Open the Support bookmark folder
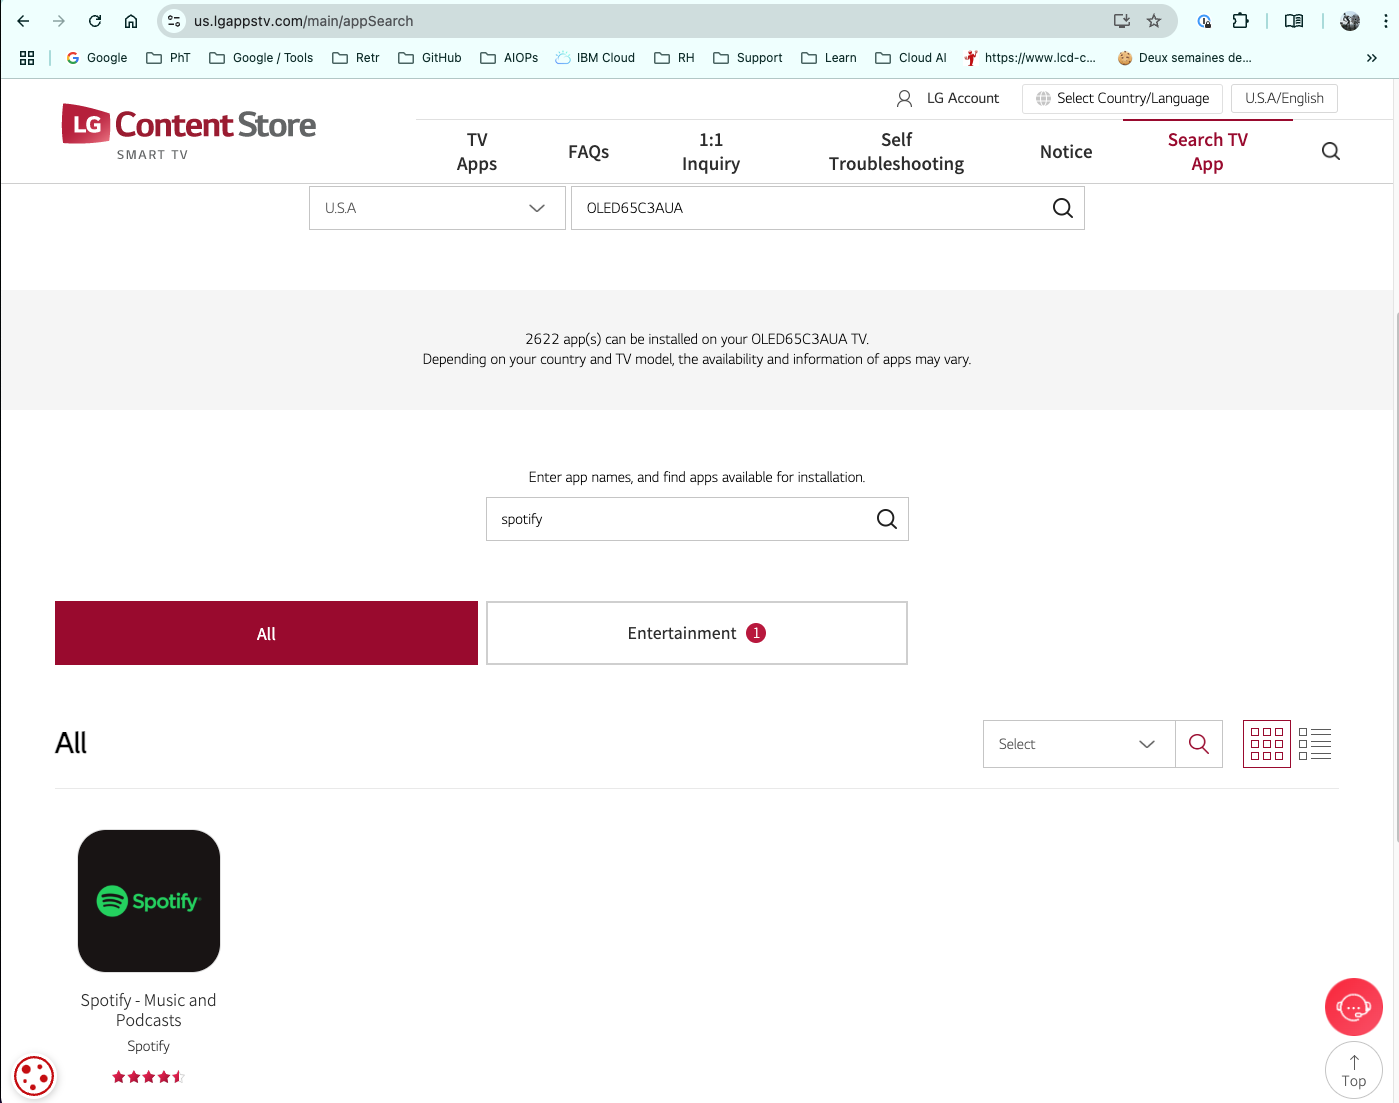 [x=748, y=58]
